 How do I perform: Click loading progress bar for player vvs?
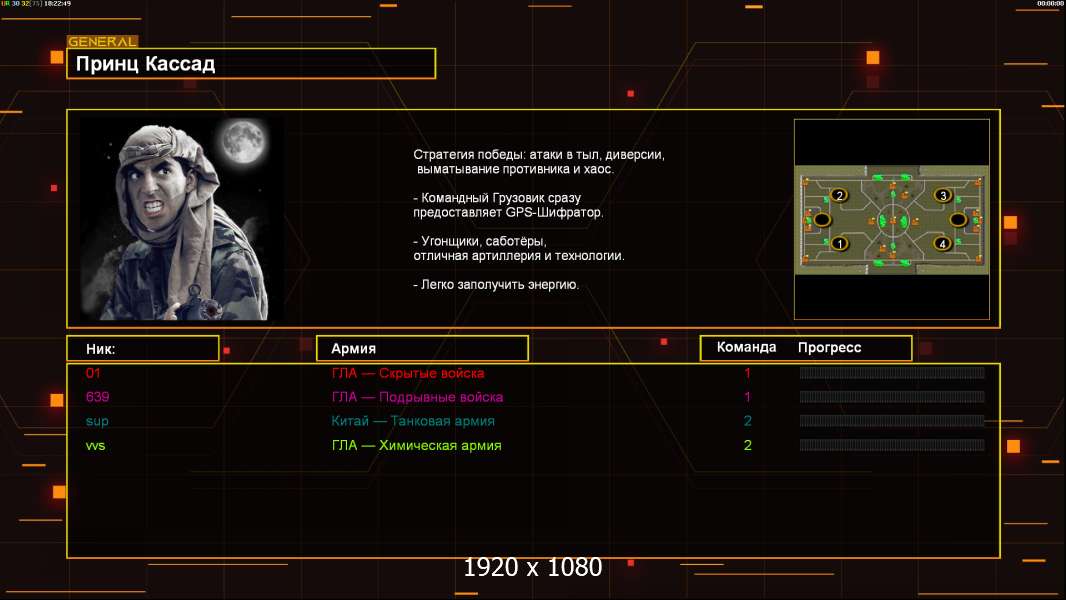pos(892,445)
